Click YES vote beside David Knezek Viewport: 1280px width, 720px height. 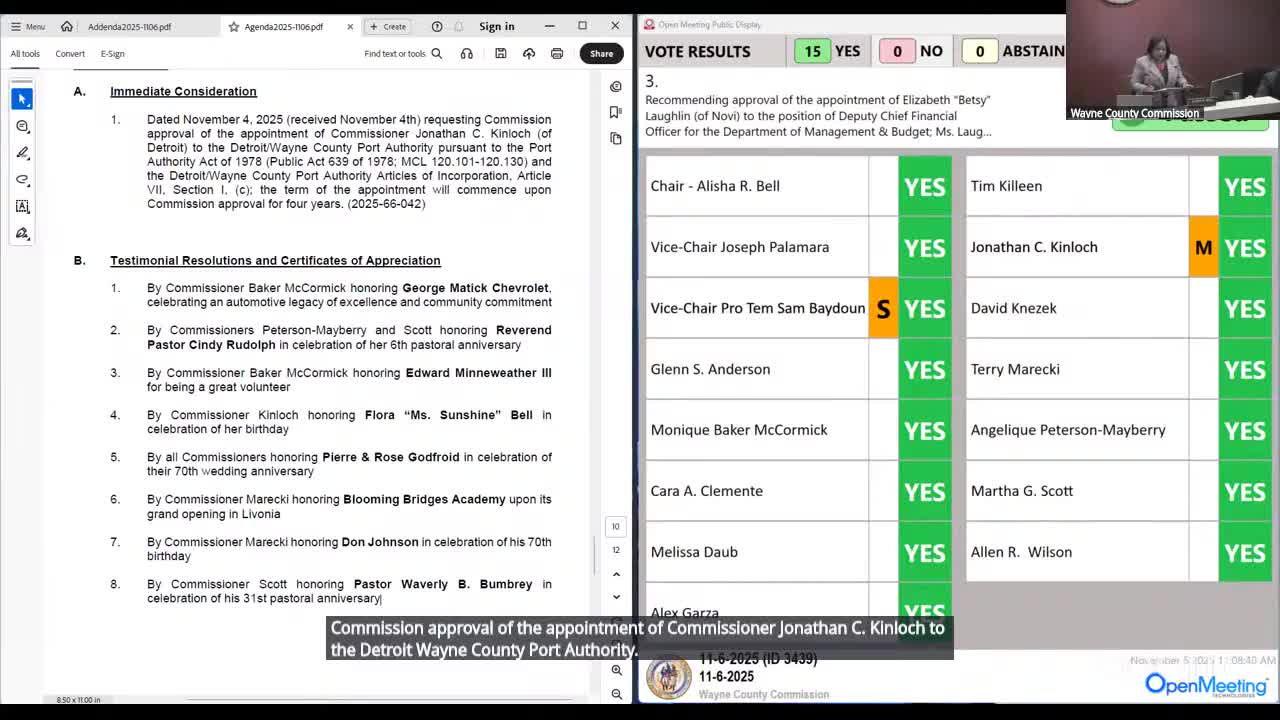point(1245,308)
